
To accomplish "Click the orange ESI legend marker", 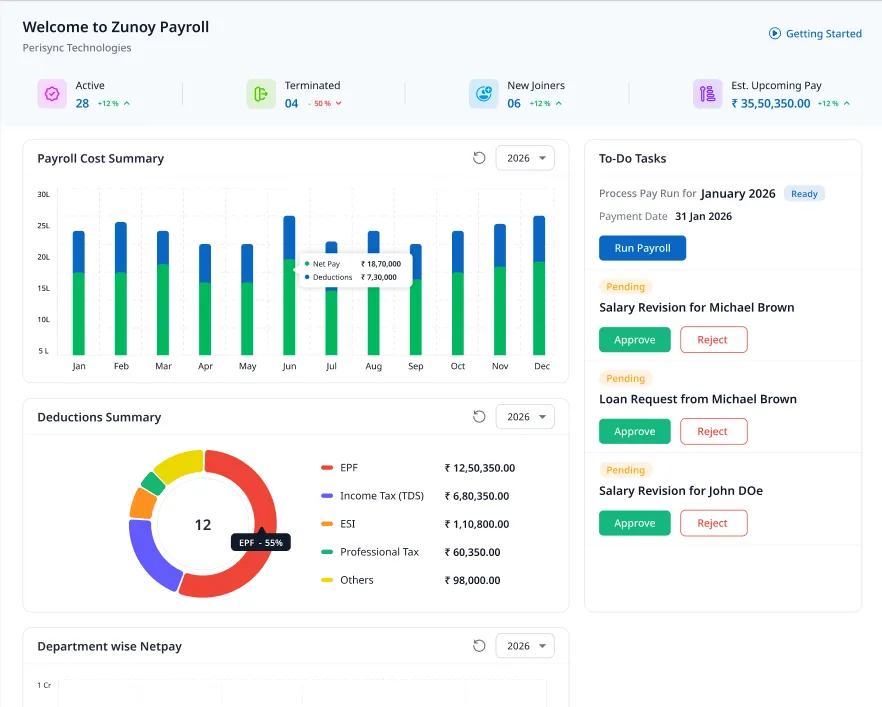I will 327,524.
